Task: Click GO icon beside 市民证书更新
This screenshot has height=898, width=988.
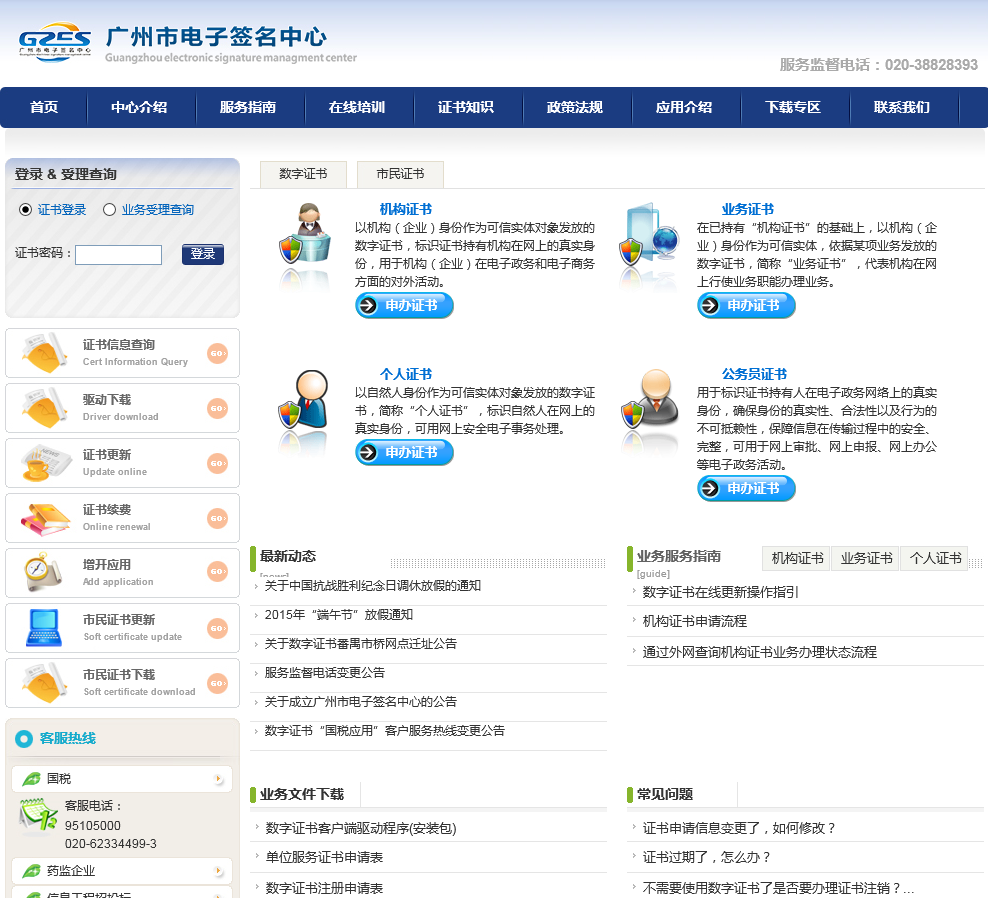Action: [217, 628]
